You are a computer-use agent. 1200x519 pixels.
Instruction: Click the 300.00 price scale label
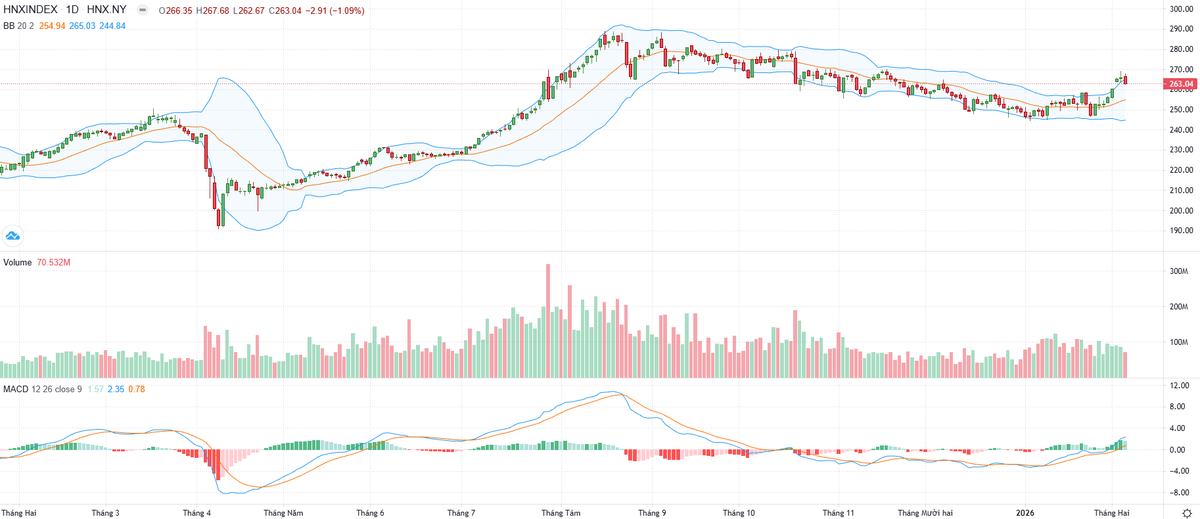[x=1182, y=9]
